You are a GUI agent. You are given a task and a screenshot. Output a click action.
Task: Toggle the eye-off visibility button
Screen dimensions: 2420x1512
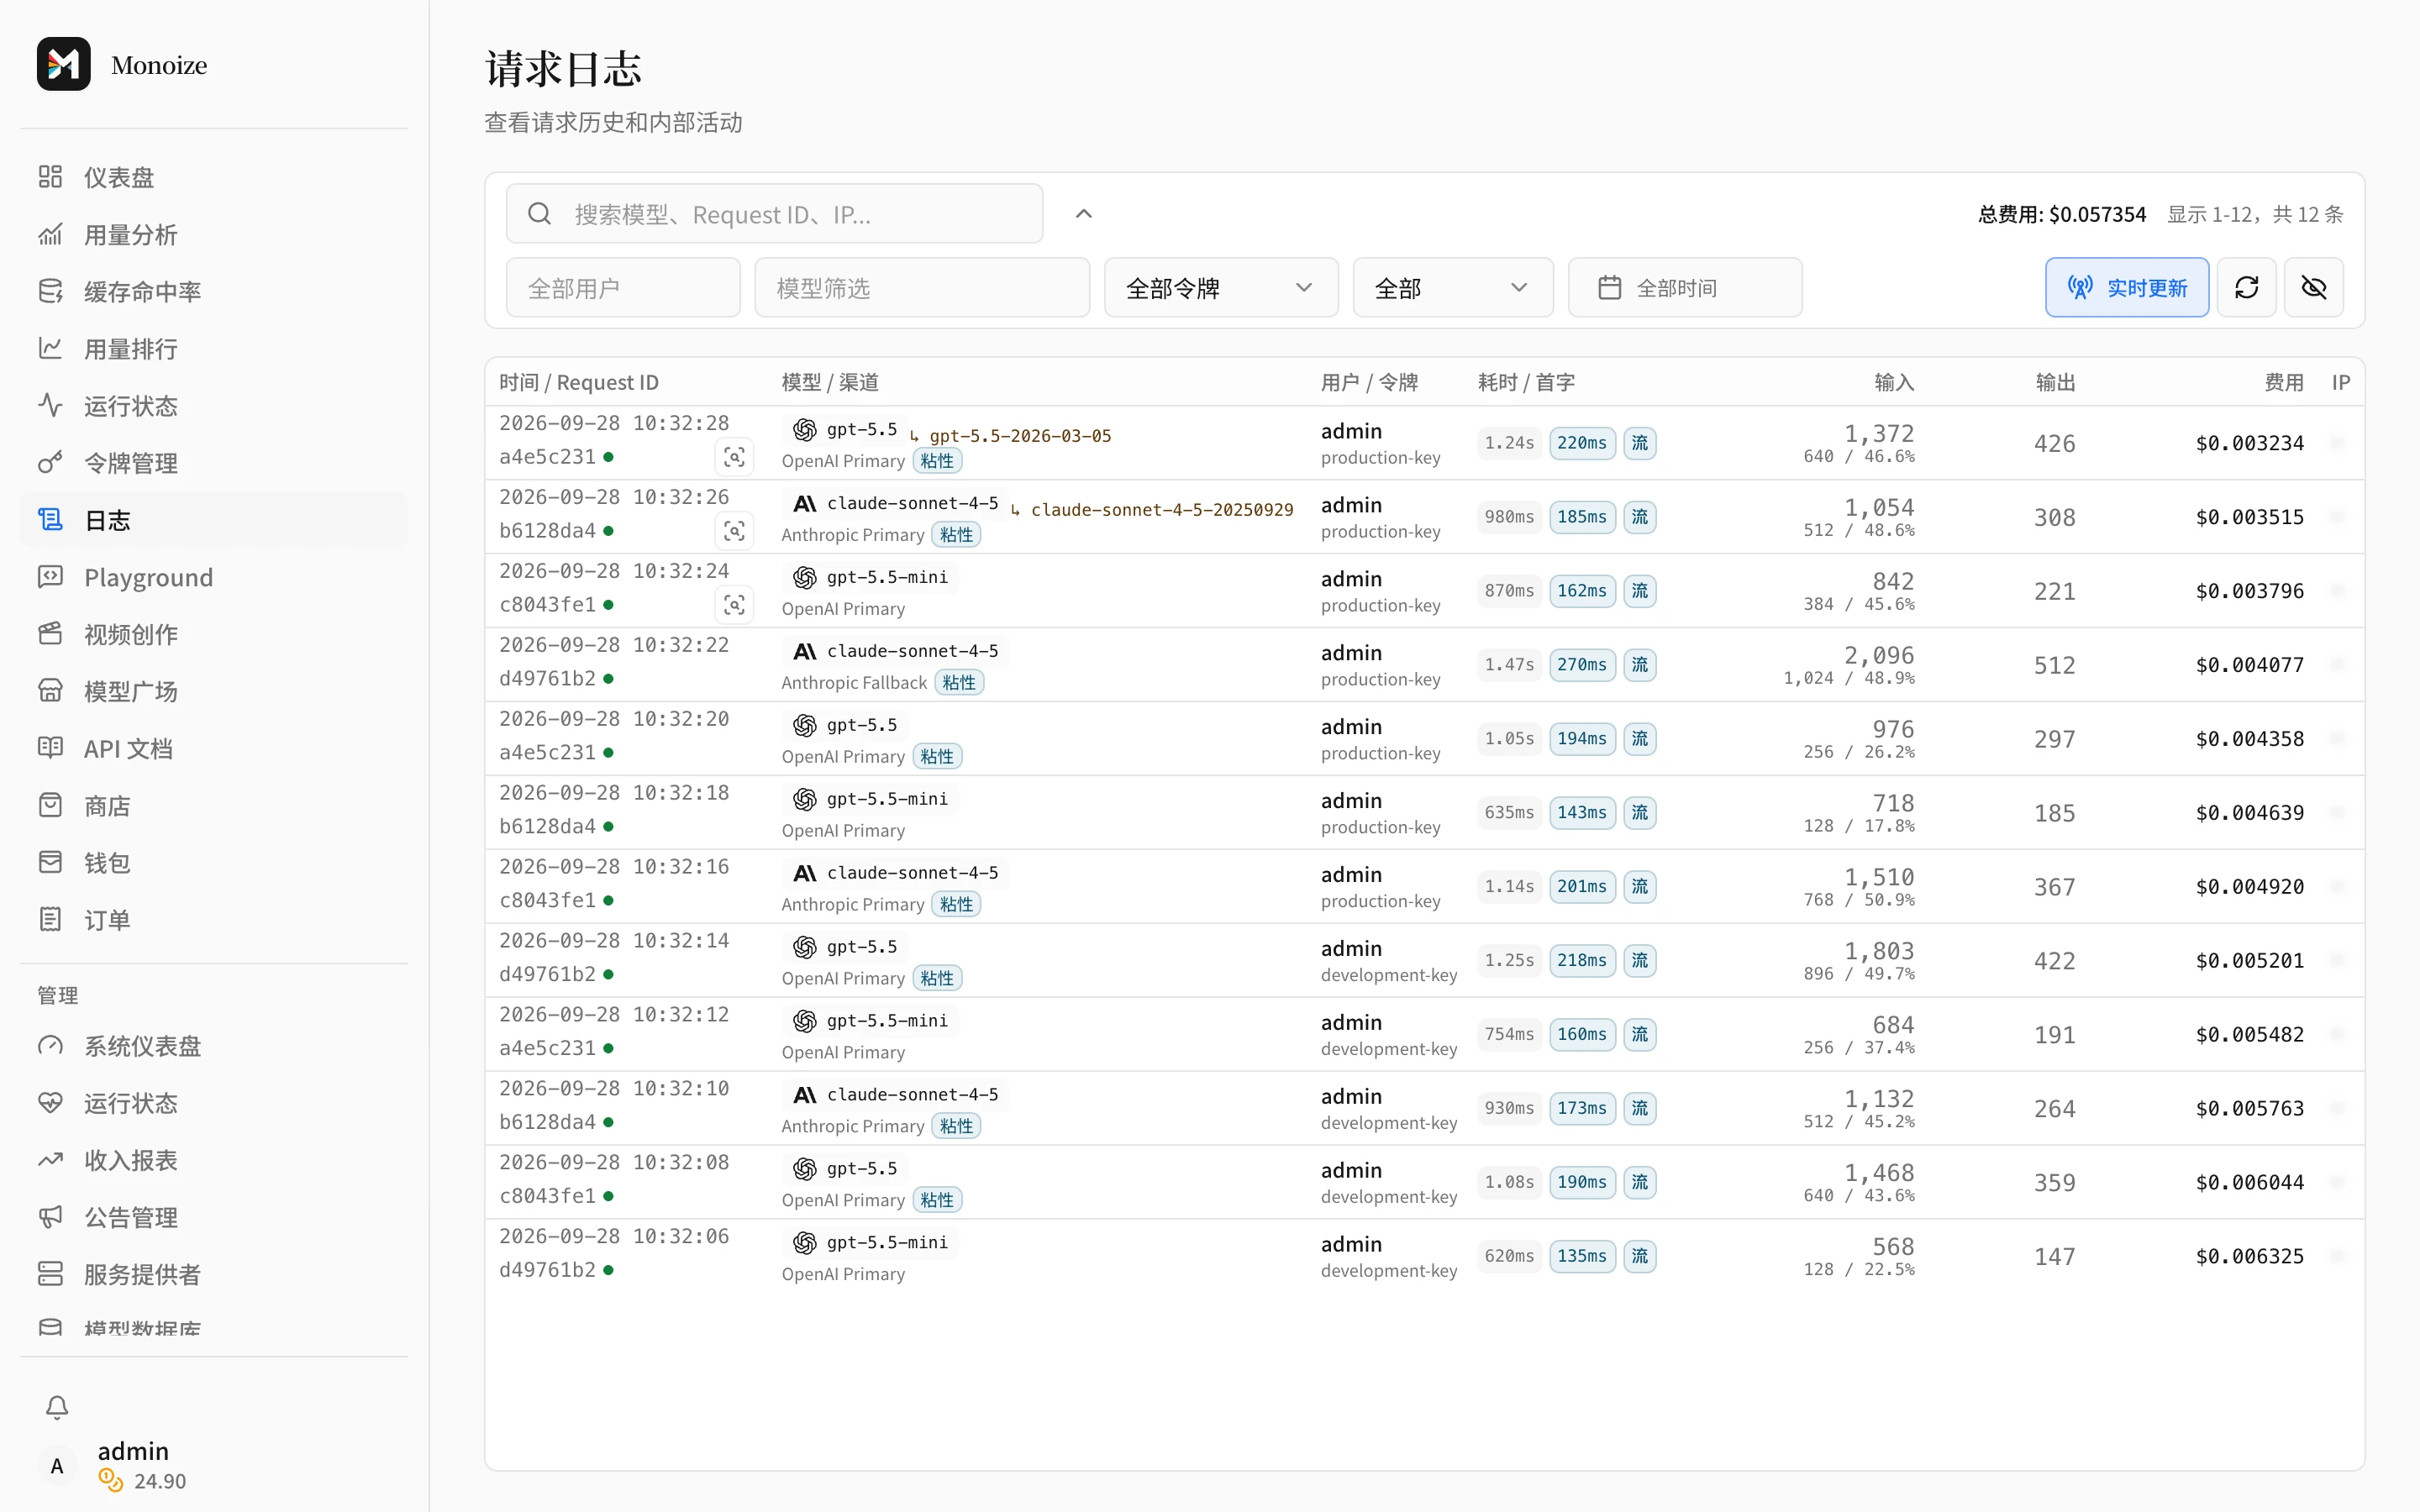click(2314, 288)
